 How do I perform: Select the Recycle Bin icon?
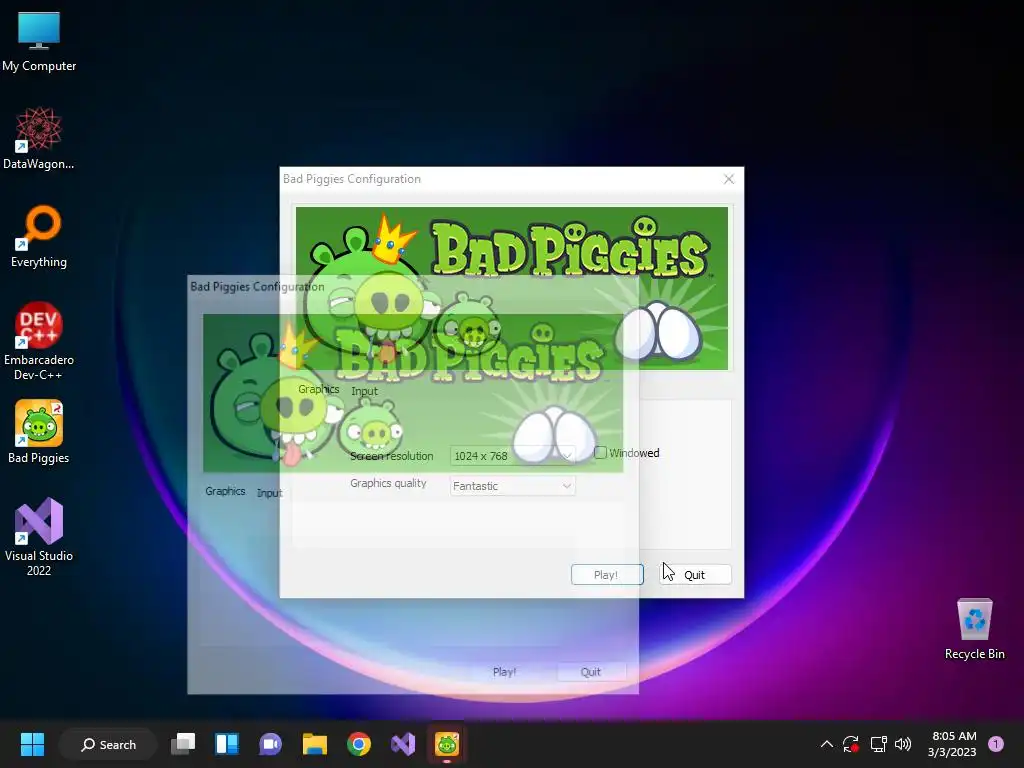(x=974, y=629)
